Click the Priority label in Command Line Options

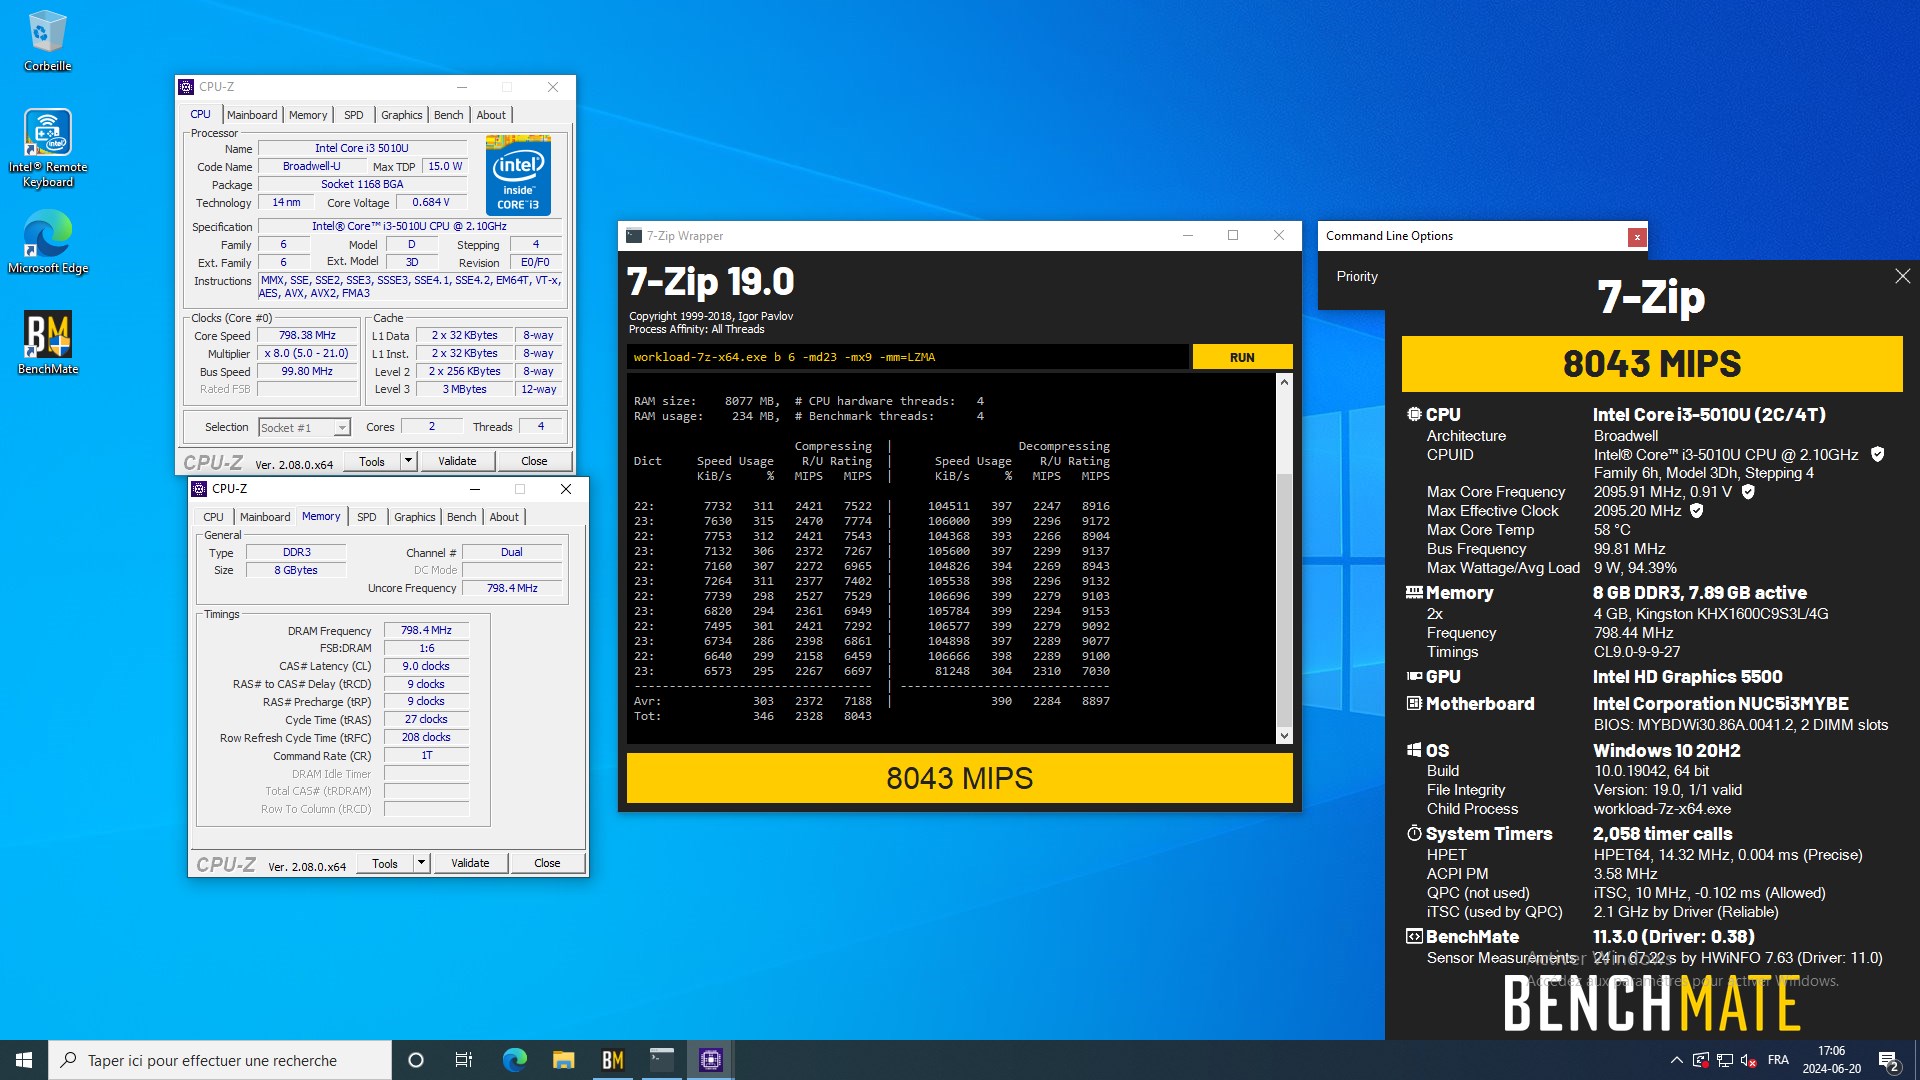pos(1357,276)
